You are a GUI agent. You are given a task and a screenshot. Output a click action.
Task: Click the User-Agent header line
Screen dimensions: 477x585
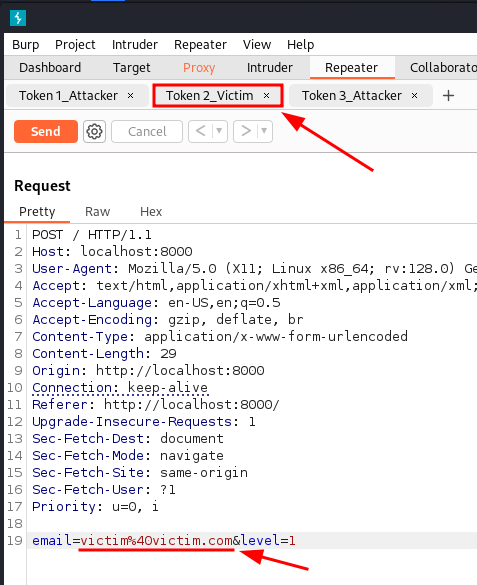coord(254,269)
